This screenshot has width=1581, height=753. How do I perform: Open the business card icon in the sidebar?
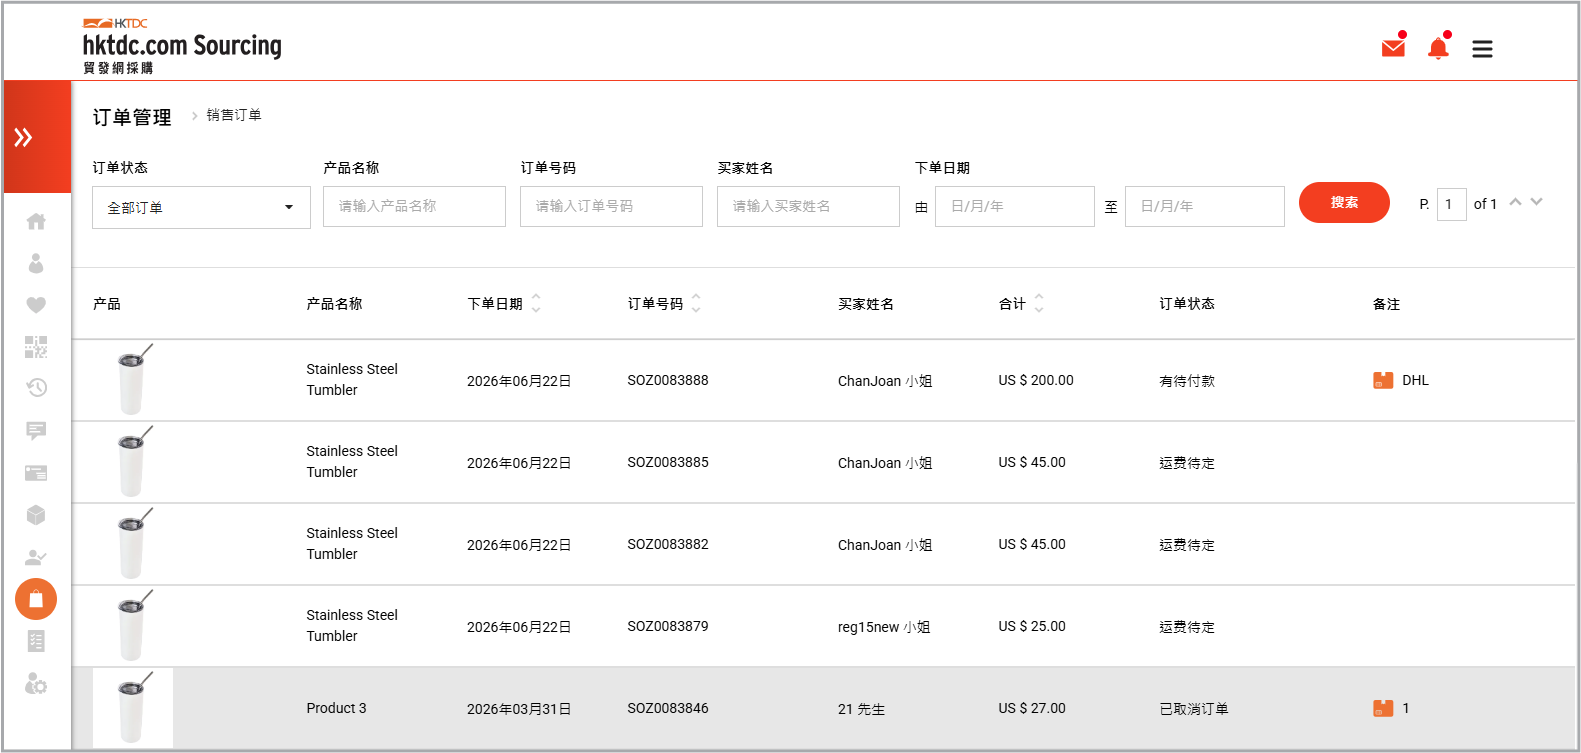(36, 473)
